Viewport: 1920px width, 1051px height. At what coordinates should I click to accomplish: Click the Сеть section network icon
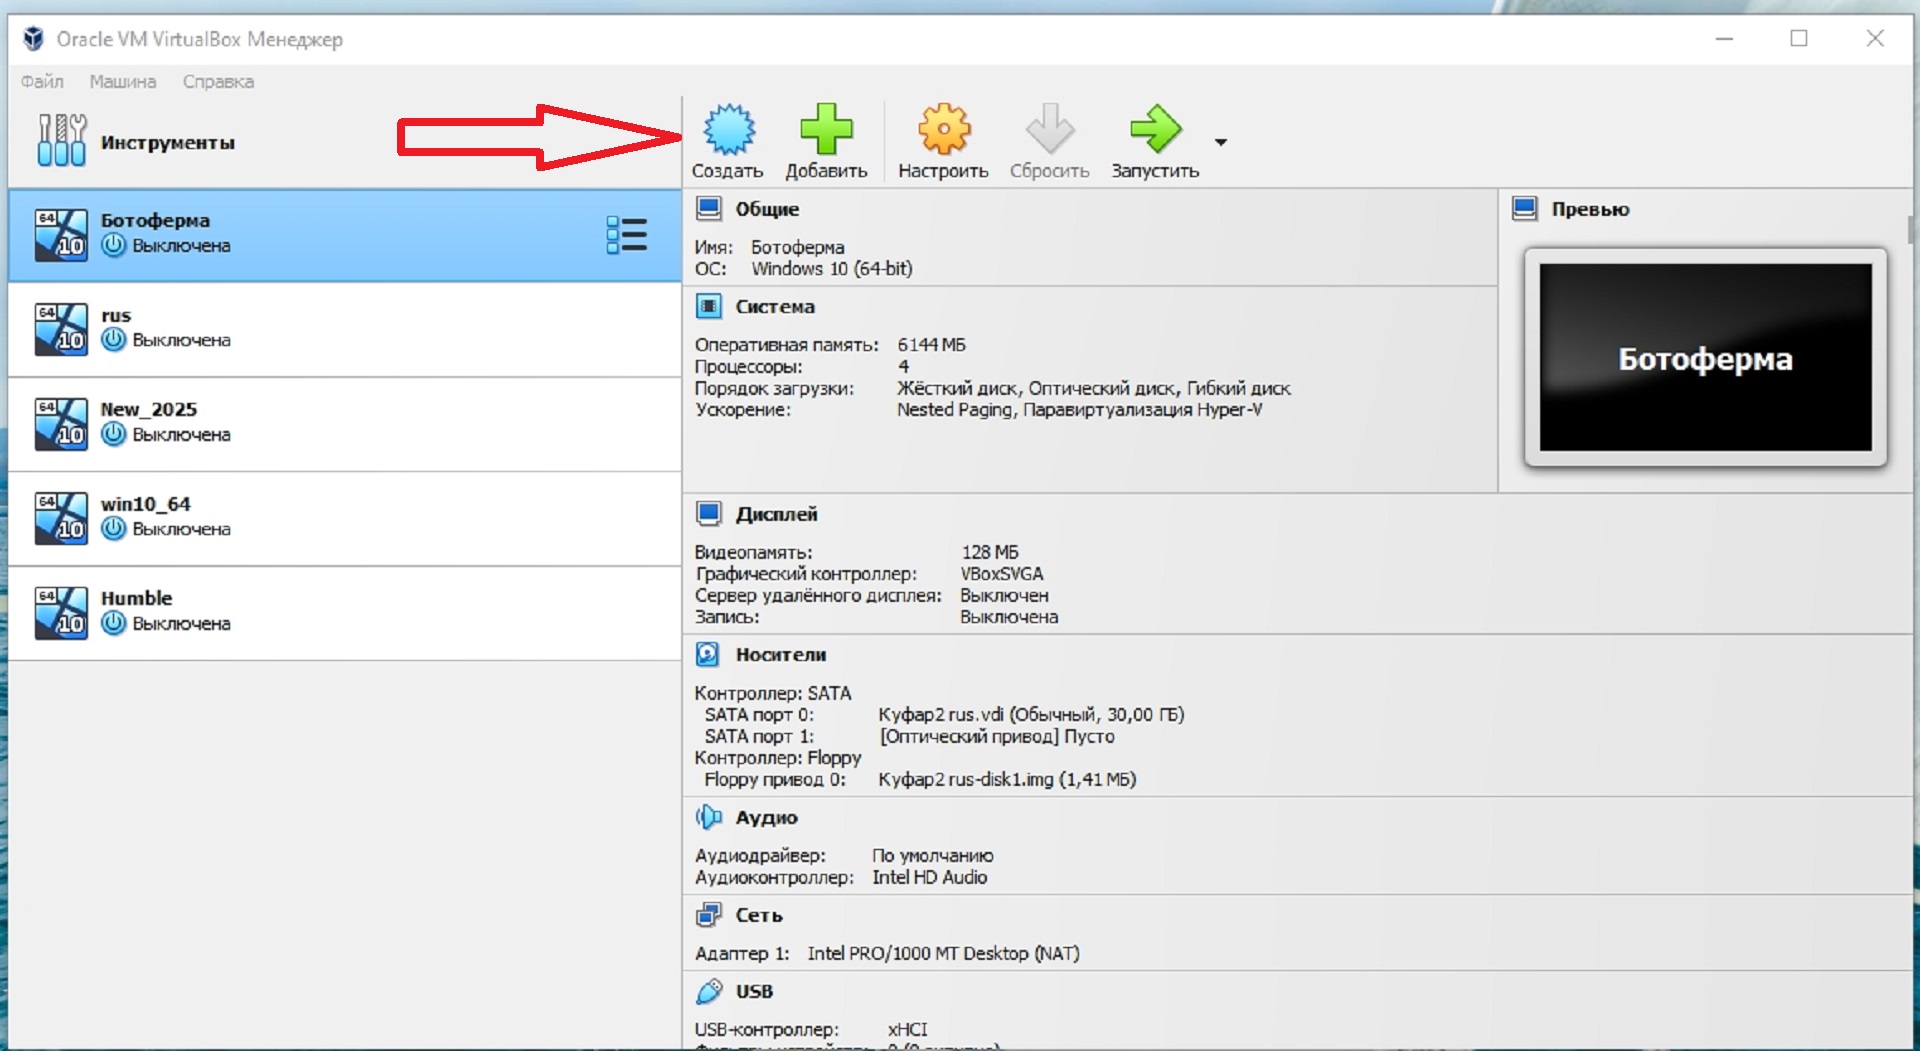coord(708,914)
